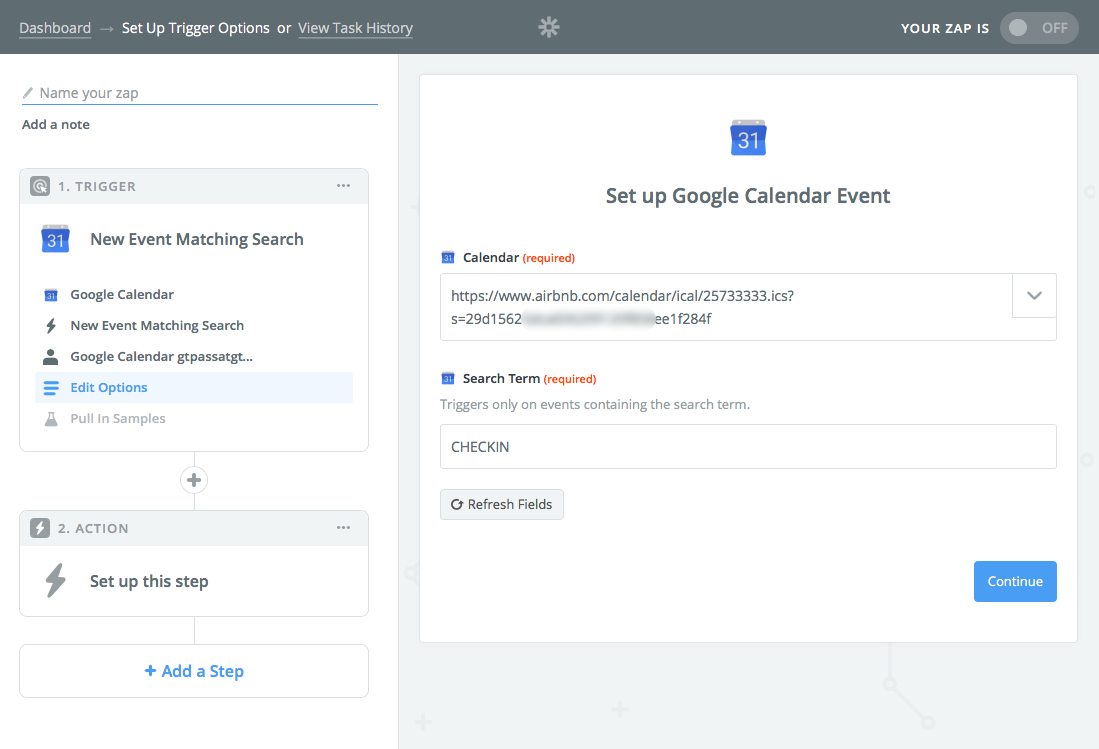Click the Action step lightning badge icon

coord(40,528)
